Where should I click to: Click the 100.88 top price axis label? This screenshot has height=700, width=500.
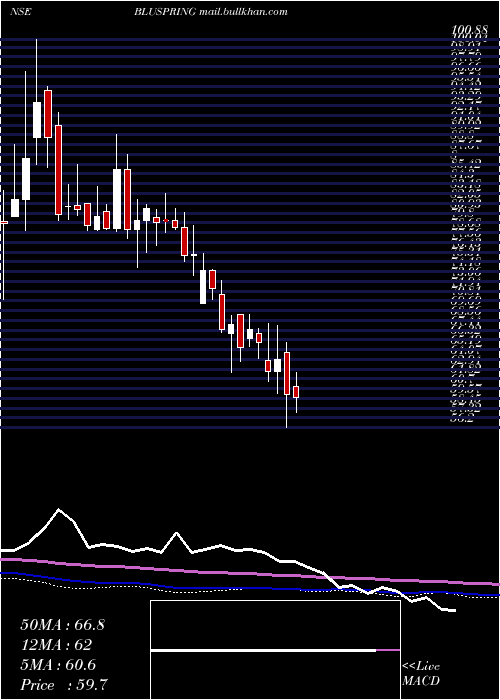coord(469,31)
